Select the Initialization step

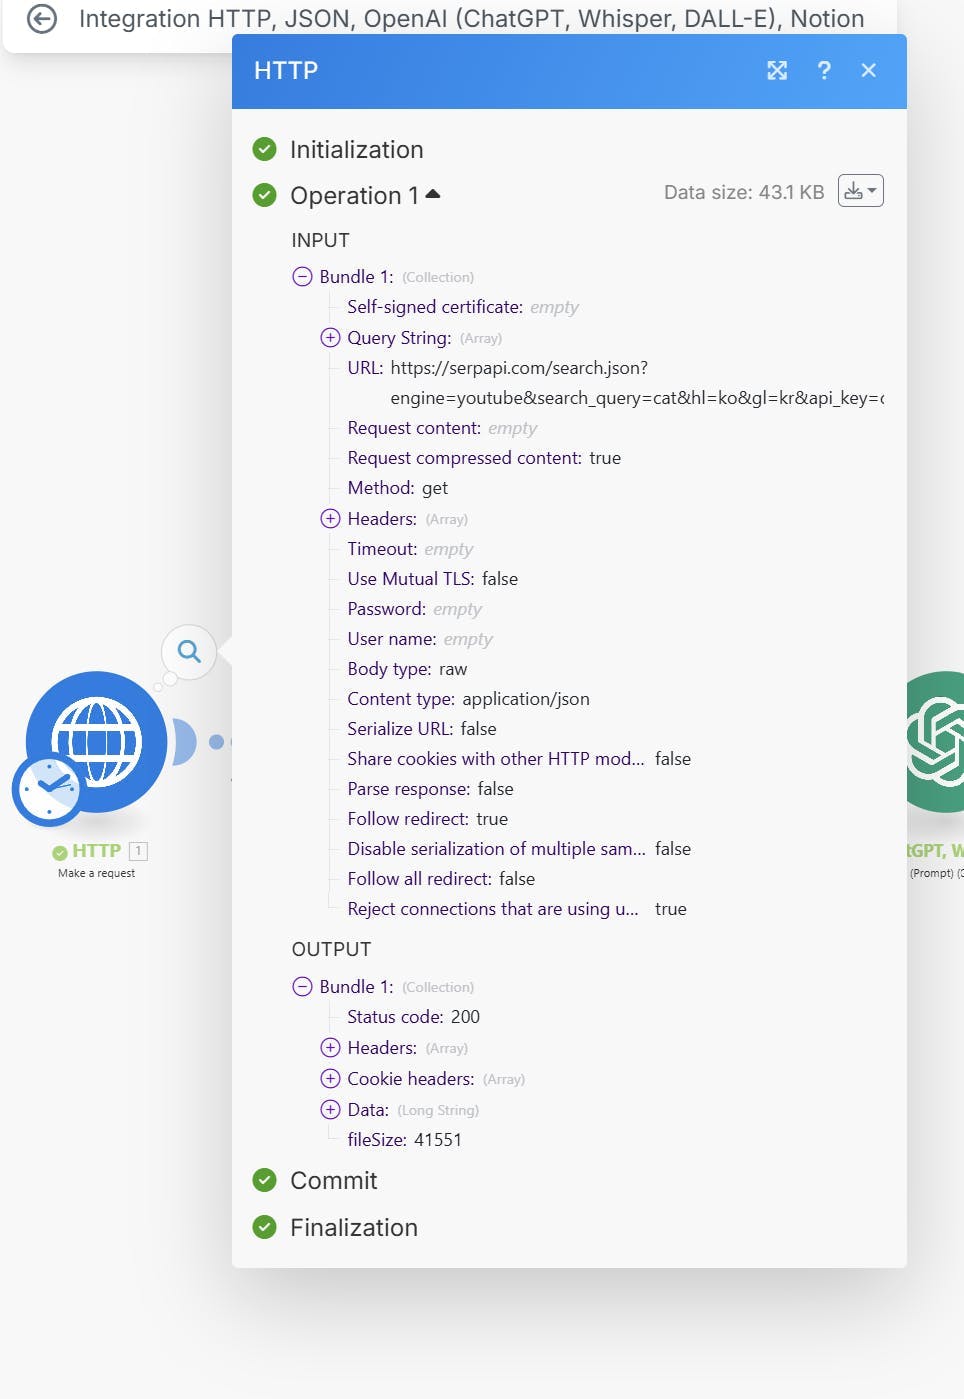[x=356, y=149]
